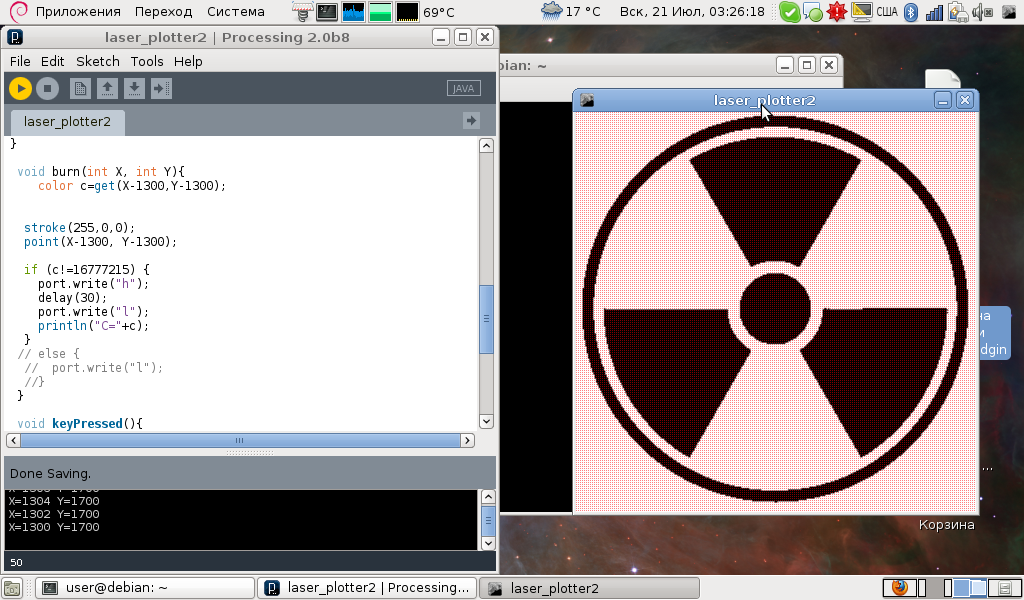Open a sketch with the up-arrow icon

click(x=107, y=88)
